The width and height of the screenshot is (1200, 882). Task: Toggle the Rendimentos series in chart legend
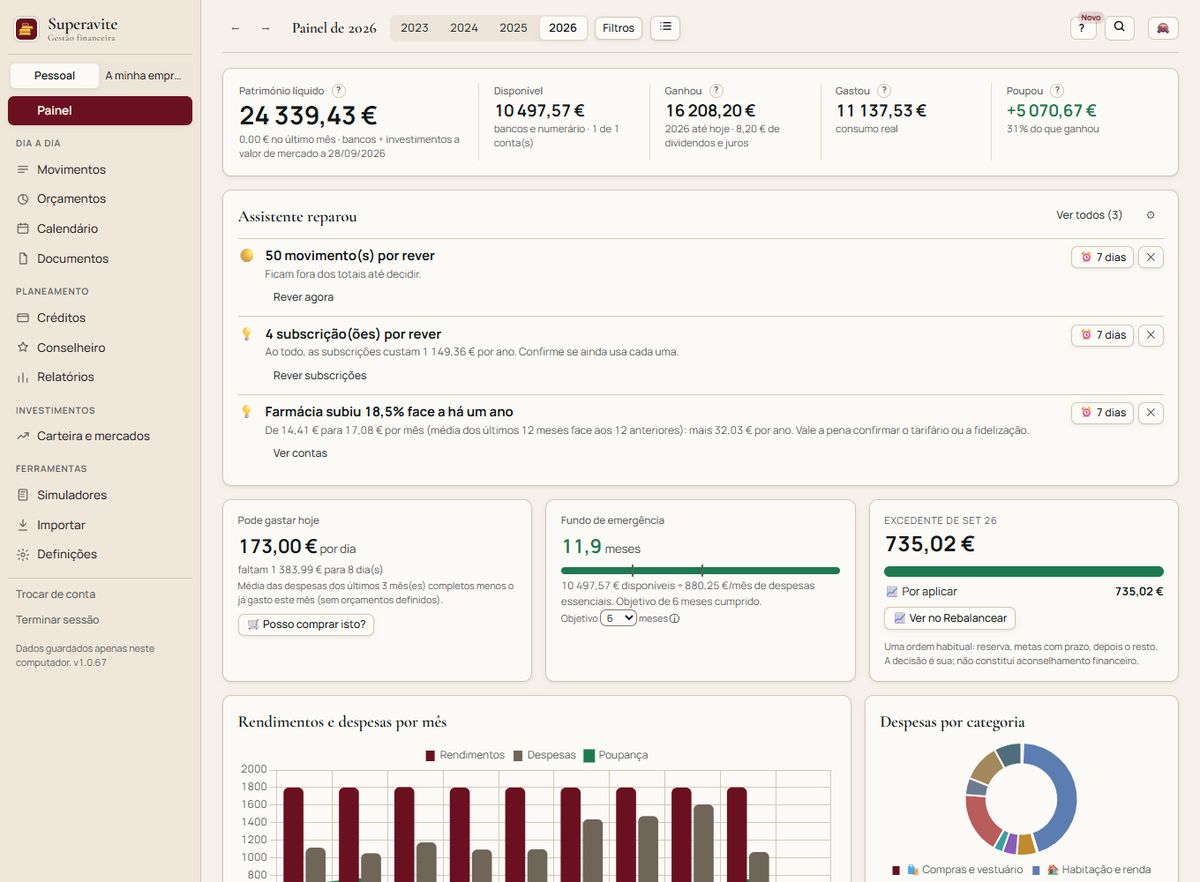[465, 755]
